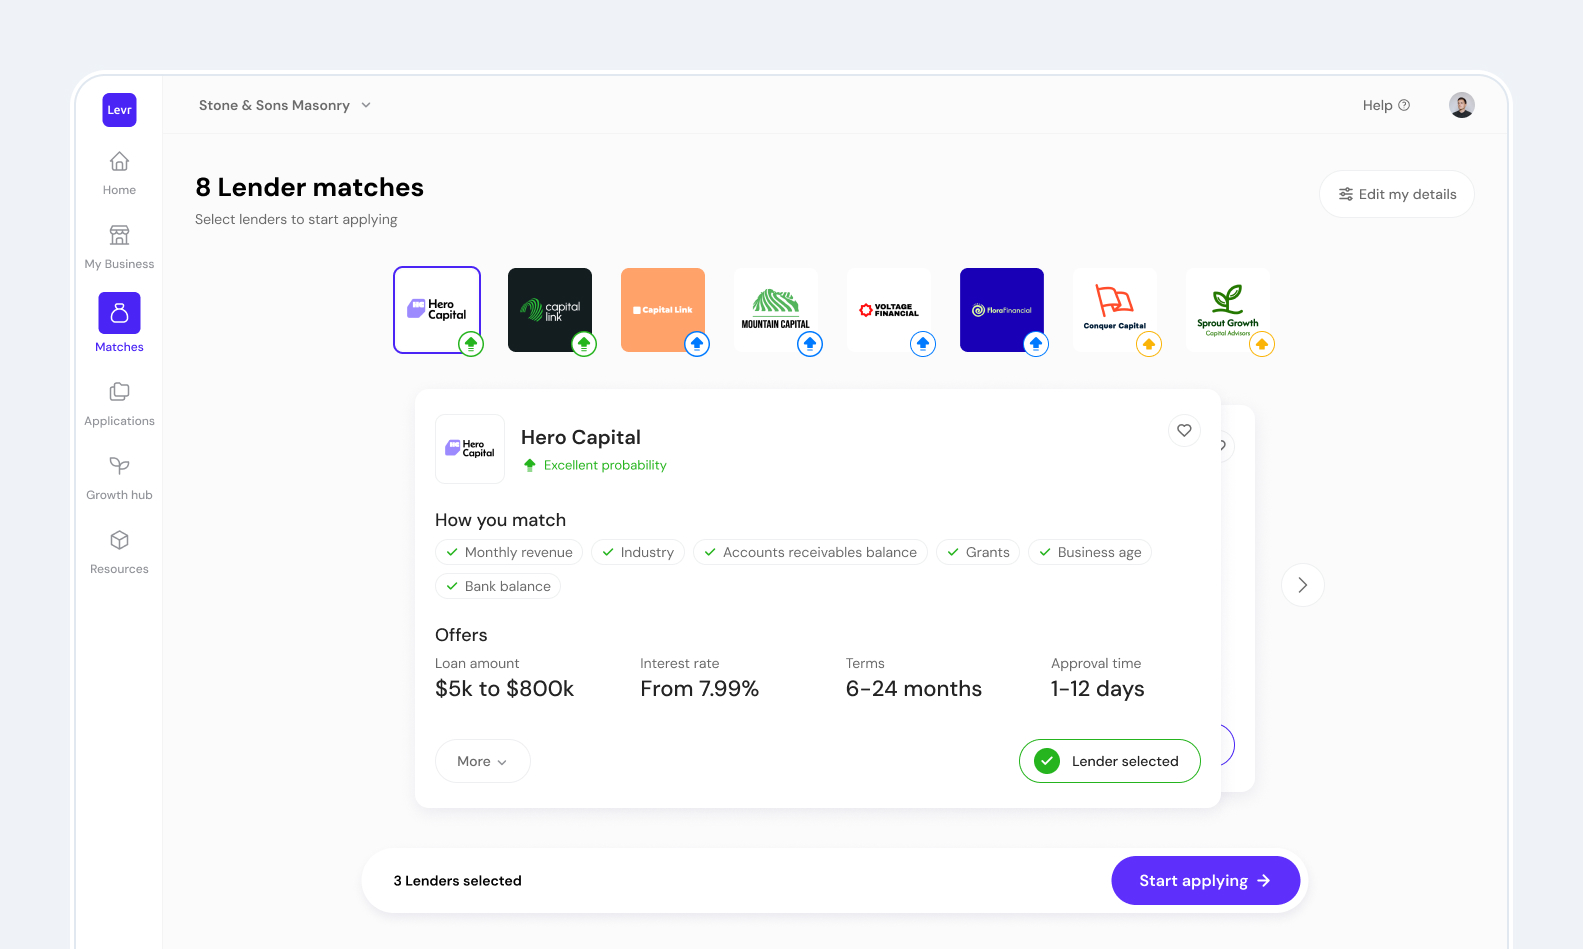Viewport: 1583px width, 949px height.
Task: Click blue arrow badge on Voltage Financial thumbnail
Action: tap(923, 344)
